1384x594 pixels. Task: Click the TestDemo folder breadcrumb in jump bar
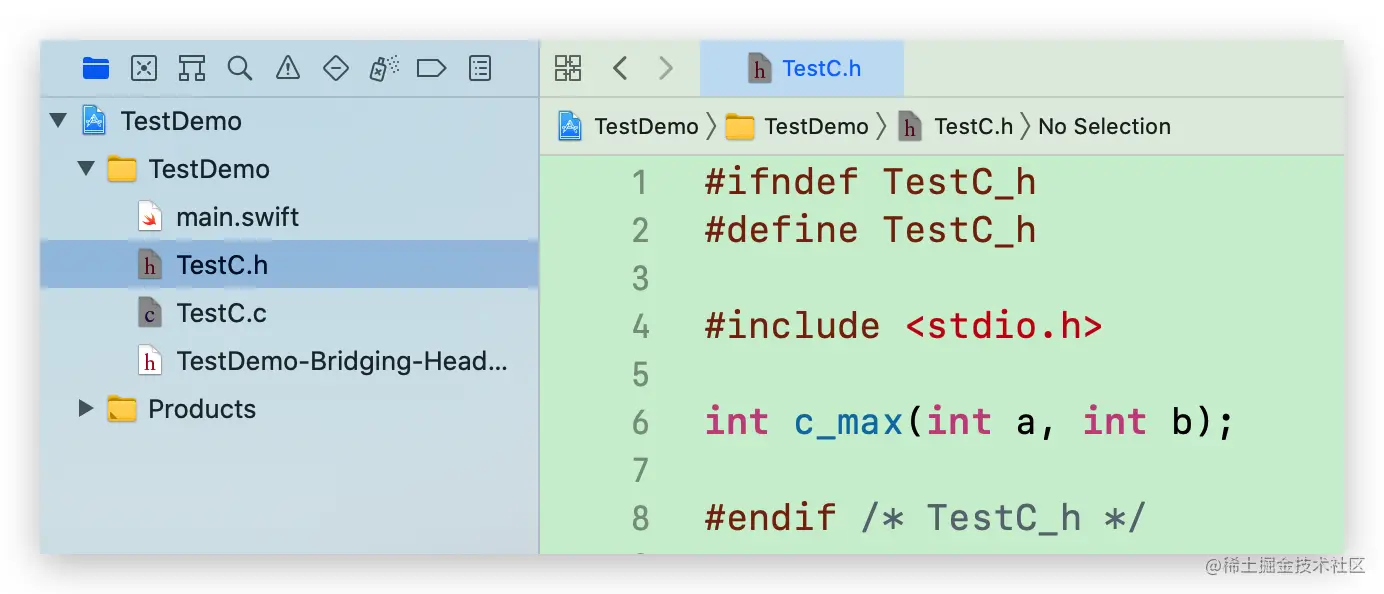[x=797, y=127]
